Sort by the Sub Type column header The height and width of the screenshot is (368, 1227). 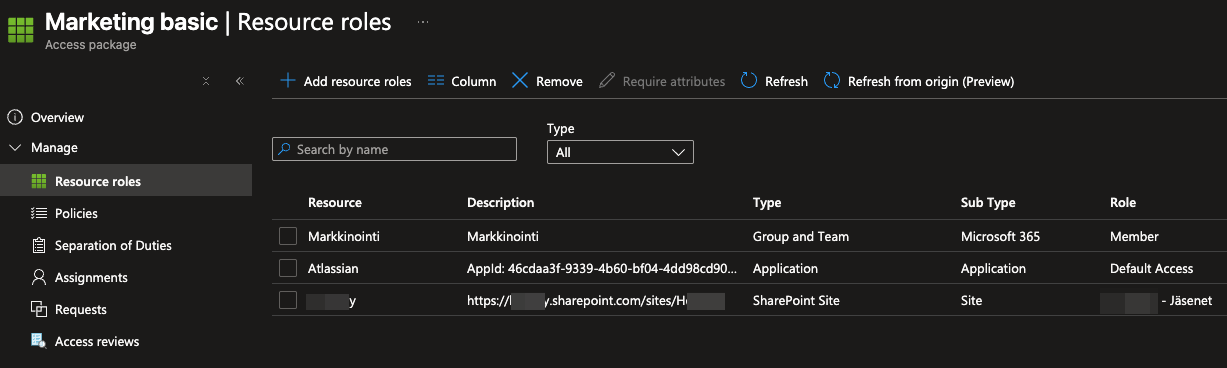pyautogui.click(x=988, y=202)
